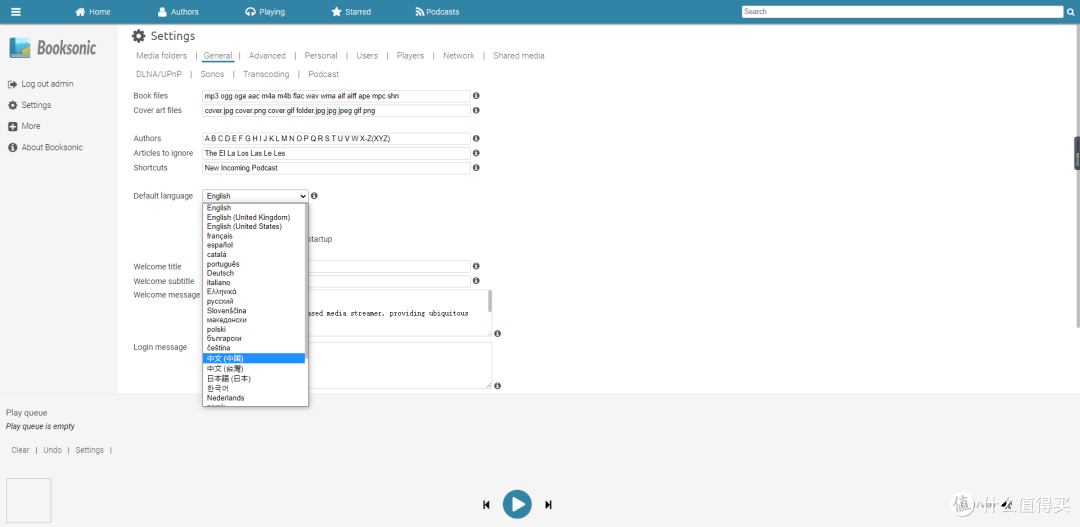Viewport: 1080px width, 527px height.
Task: Click info icon beside Book files
Action: click(x=476, y=96)
